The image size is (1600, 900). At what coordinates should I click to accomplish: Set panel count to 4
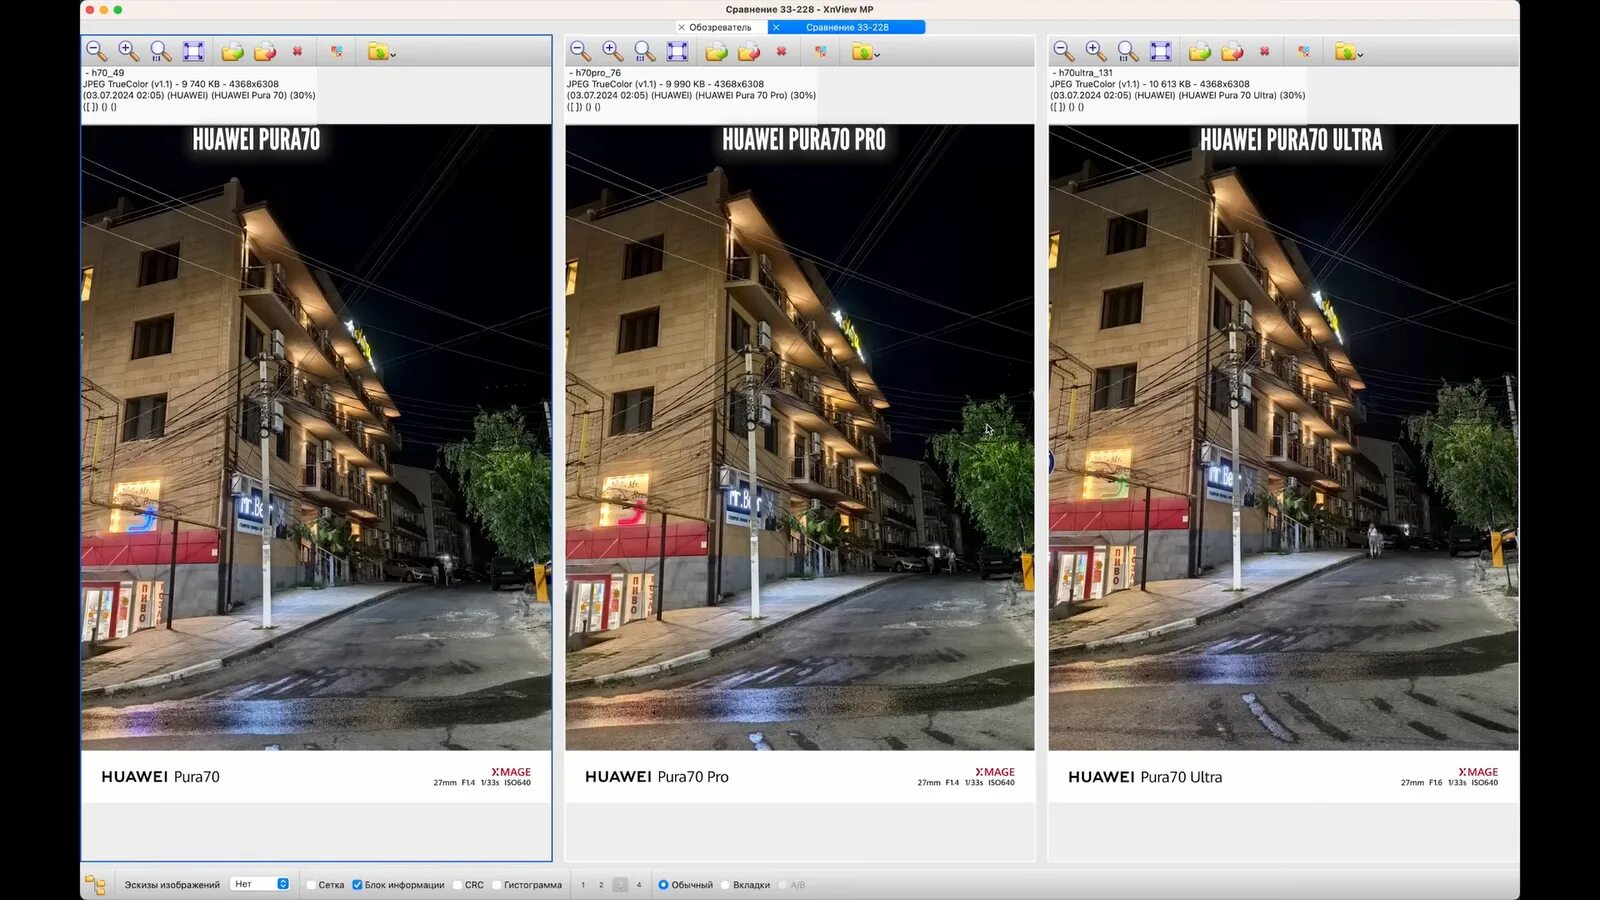[639, 885]
